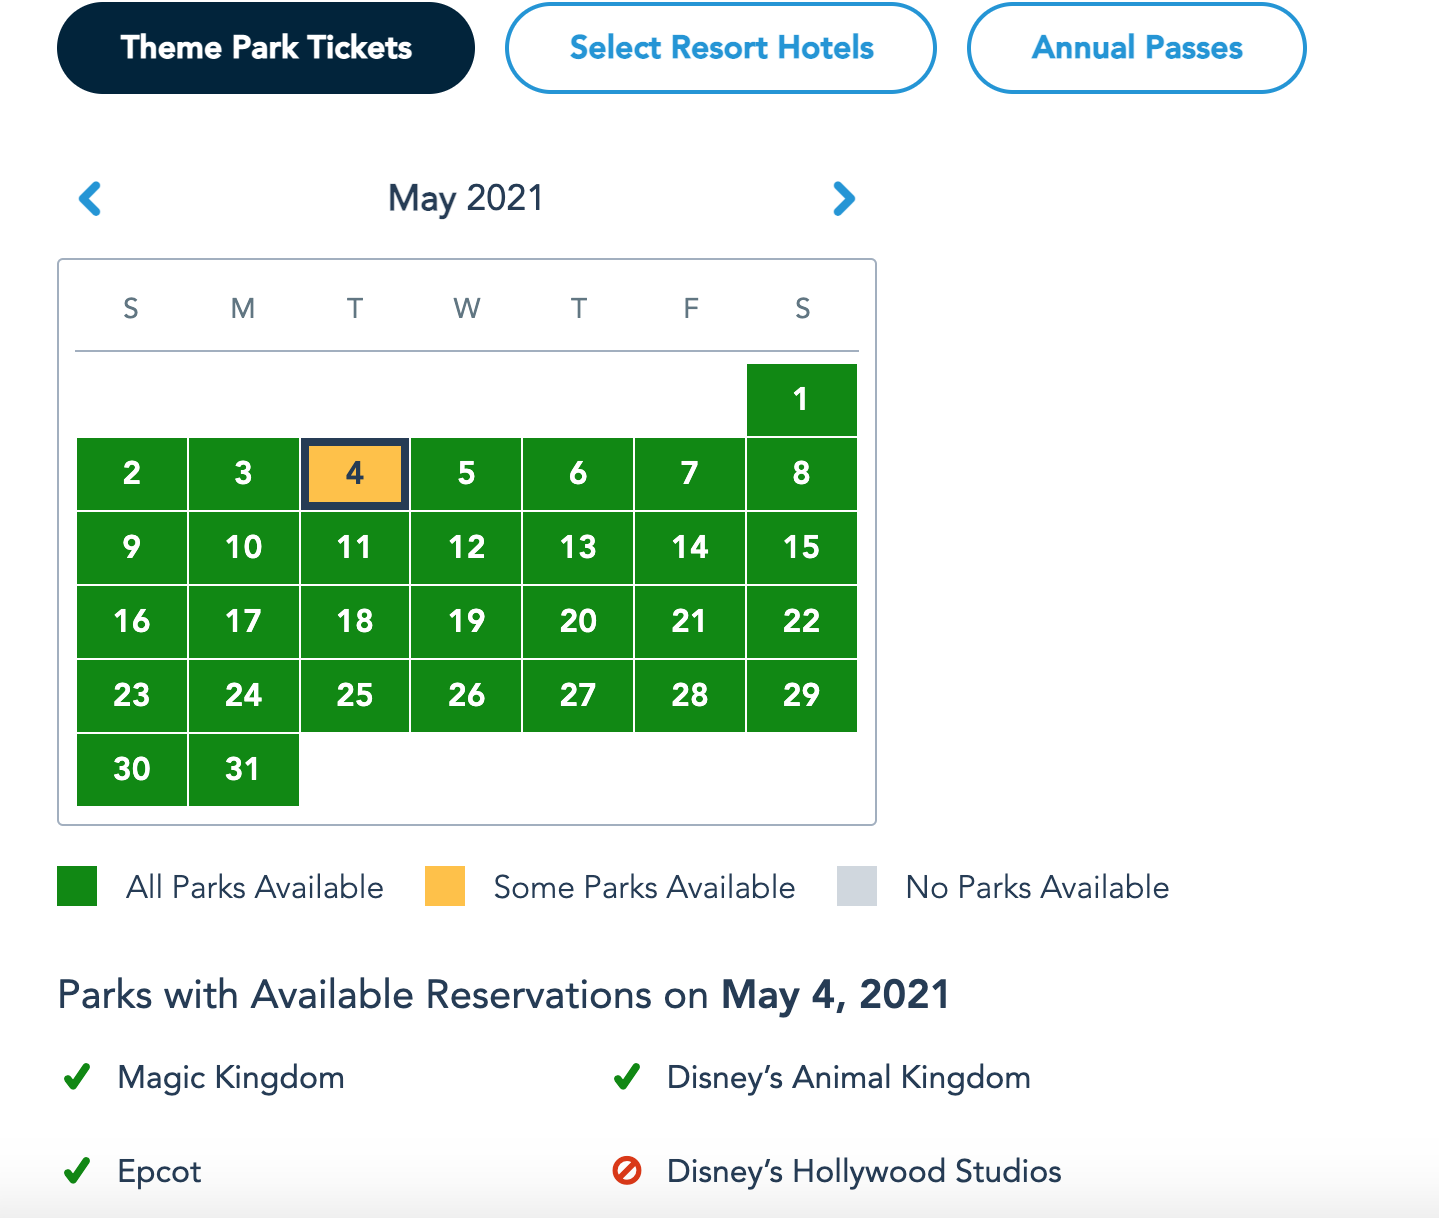Image resolution: width=1439 pixels, height=1218 pixels.
Task: Click green checkmark beside Magic Kingdom
Action: point(77,1077)
